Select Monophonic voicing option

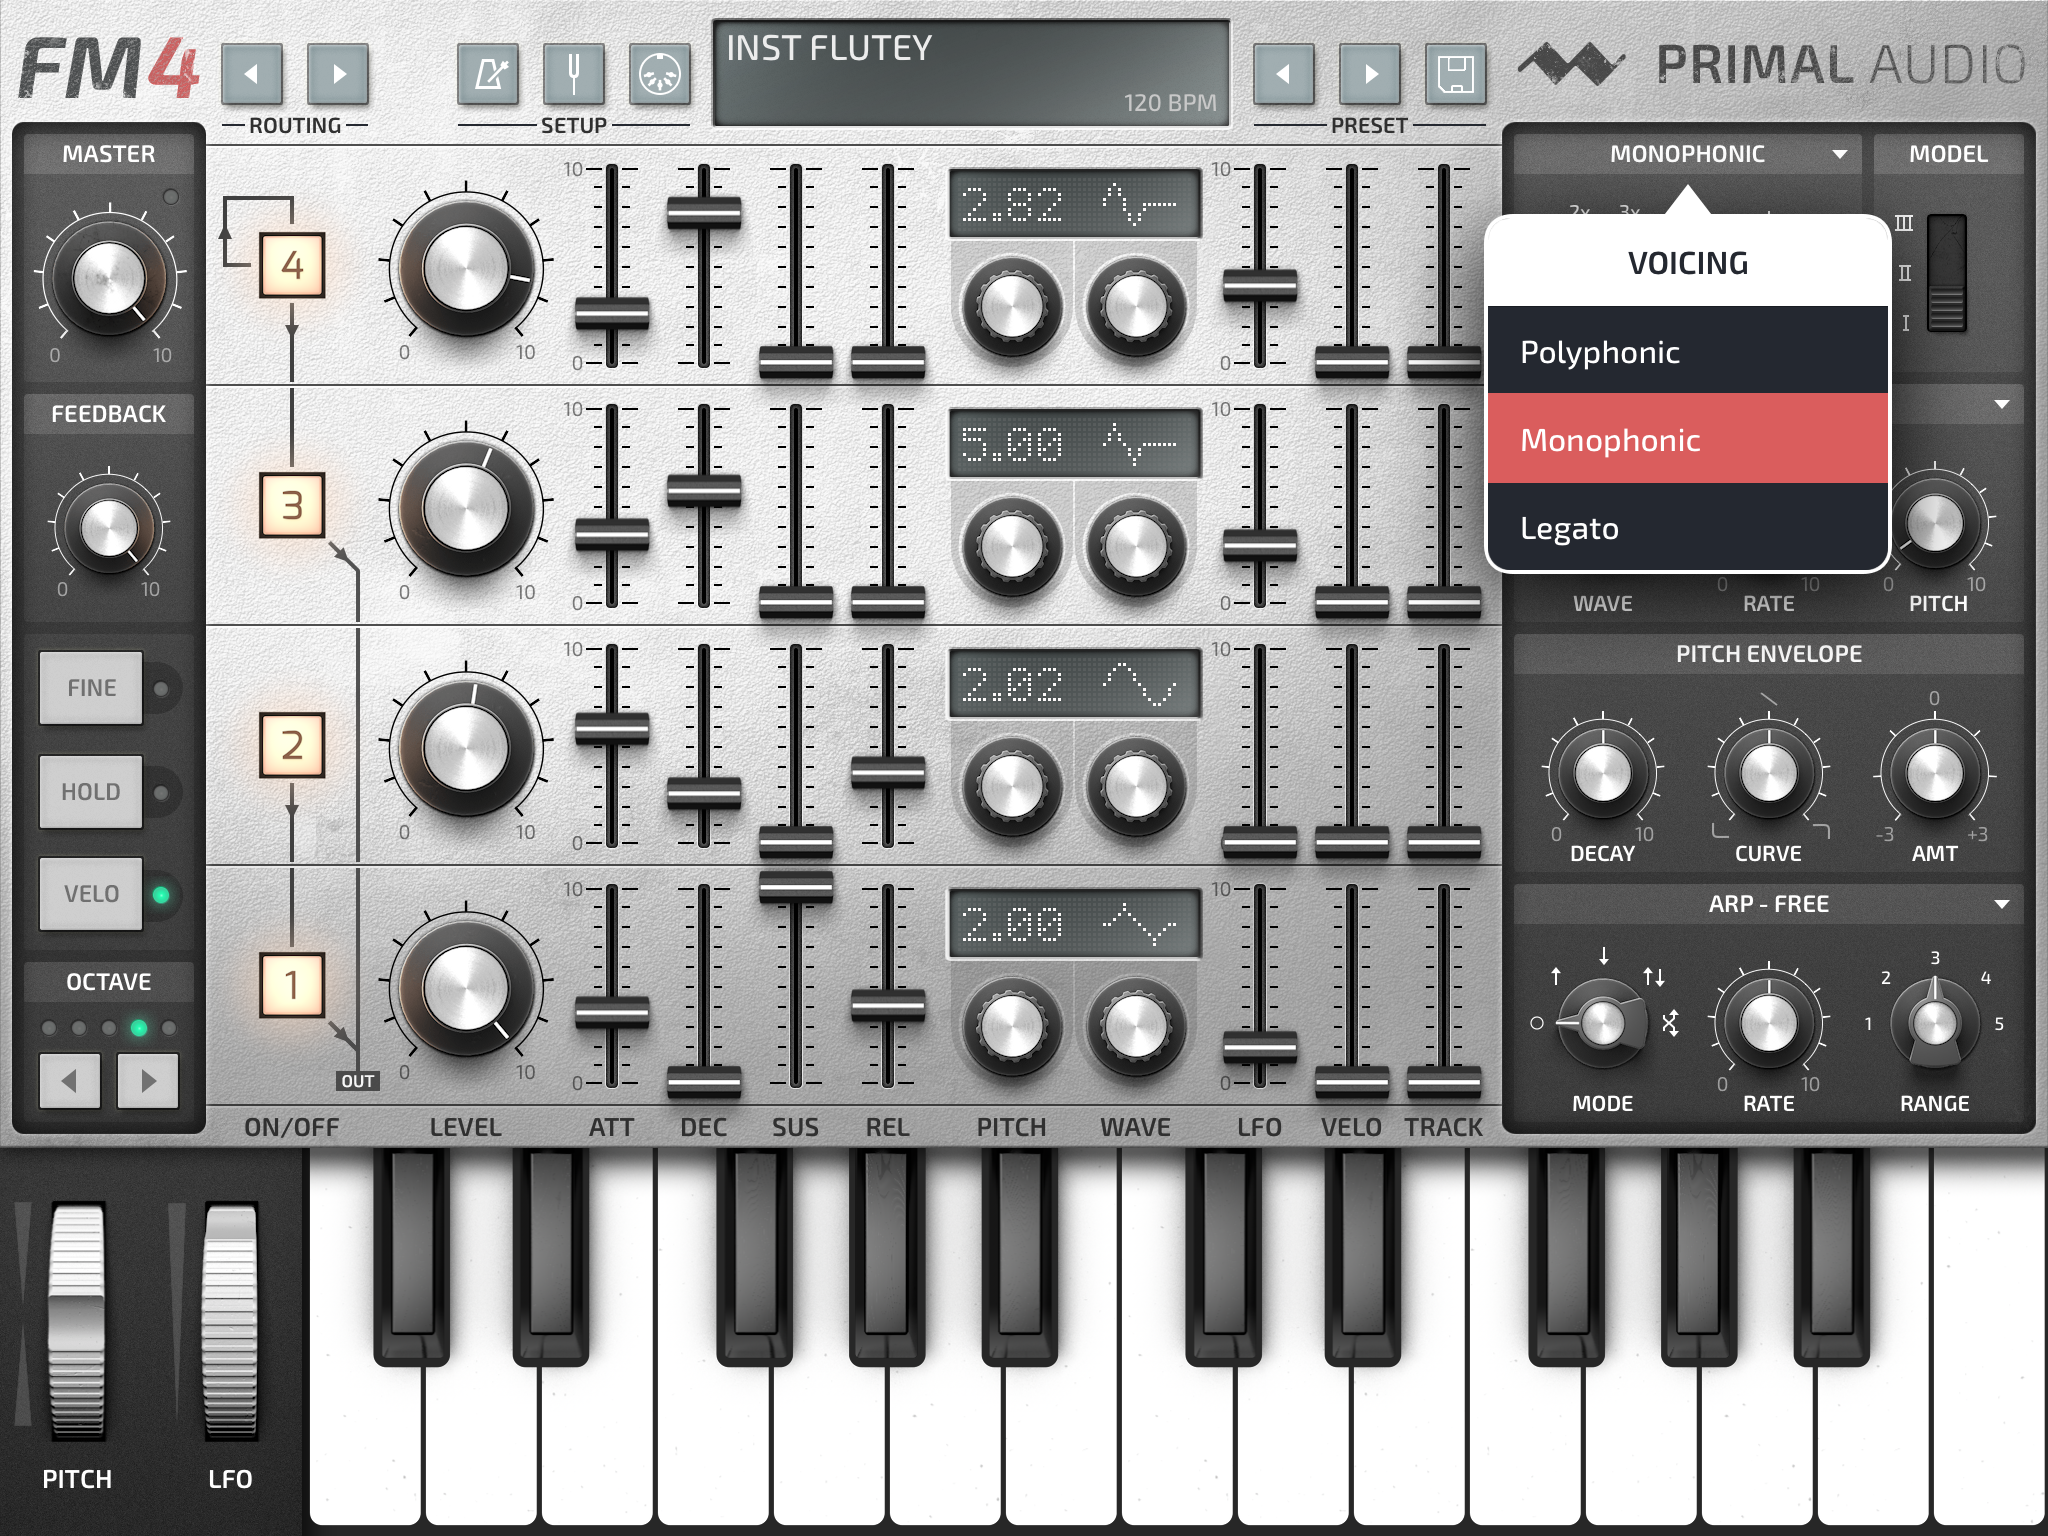tap(1688, 439)
